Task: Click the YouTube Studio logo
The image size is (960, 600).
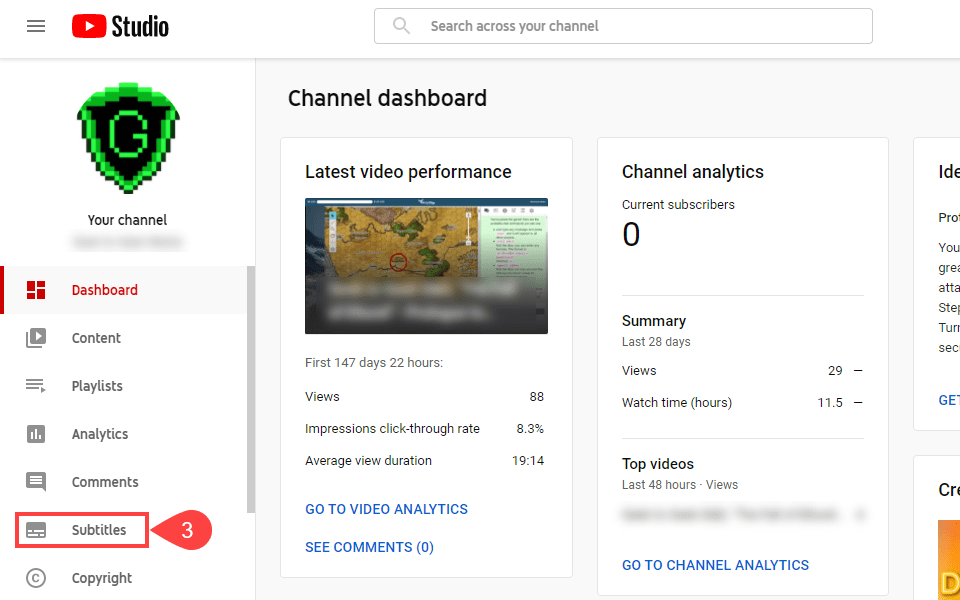Action: click(120, 26)
